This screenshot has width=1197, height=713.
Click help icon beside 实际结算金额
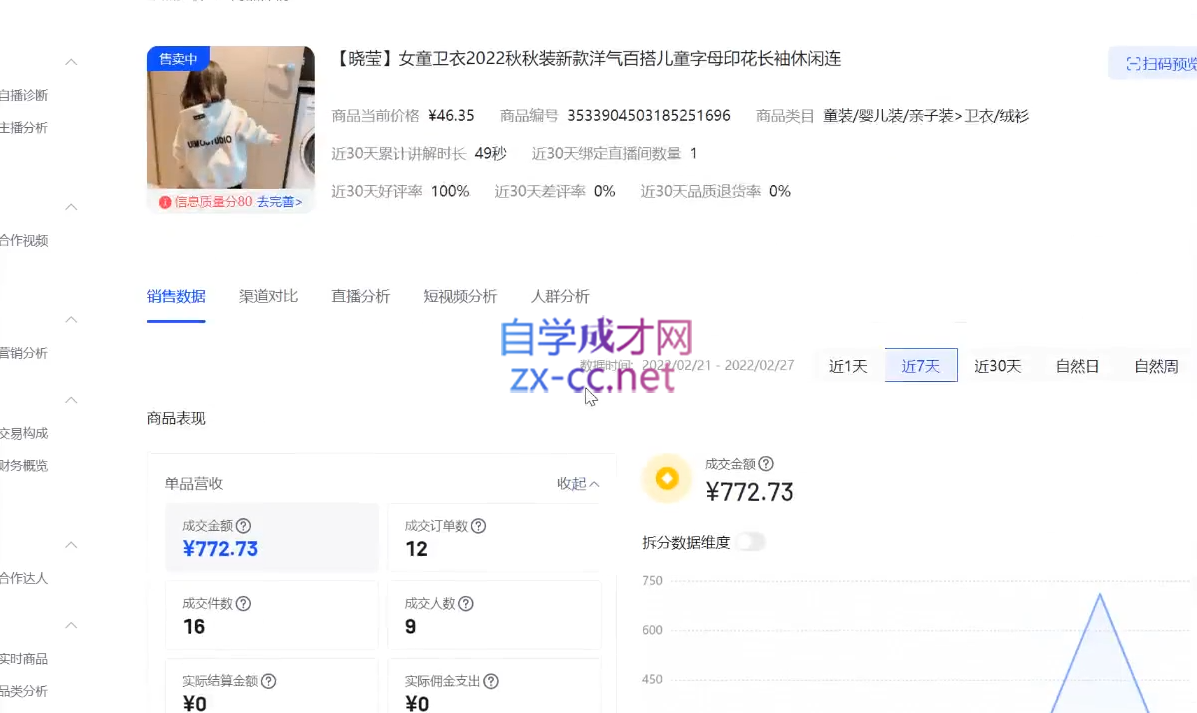[x=269, y=681]
